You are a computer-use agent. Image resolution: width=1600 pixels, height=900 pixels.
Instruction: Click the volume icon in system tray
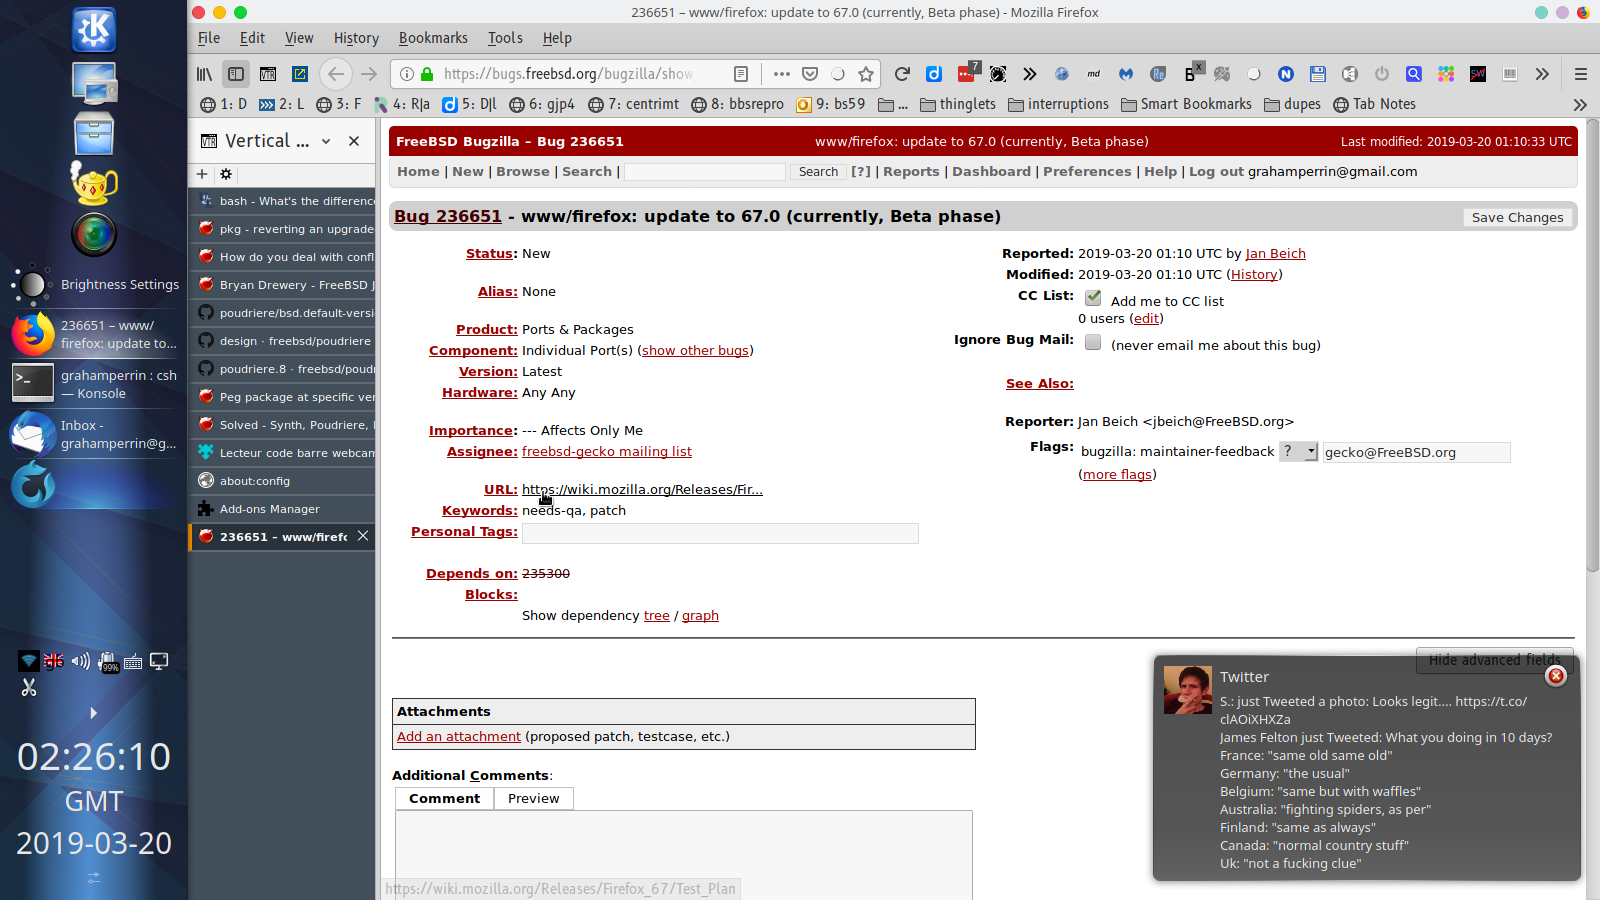point(81,661)
